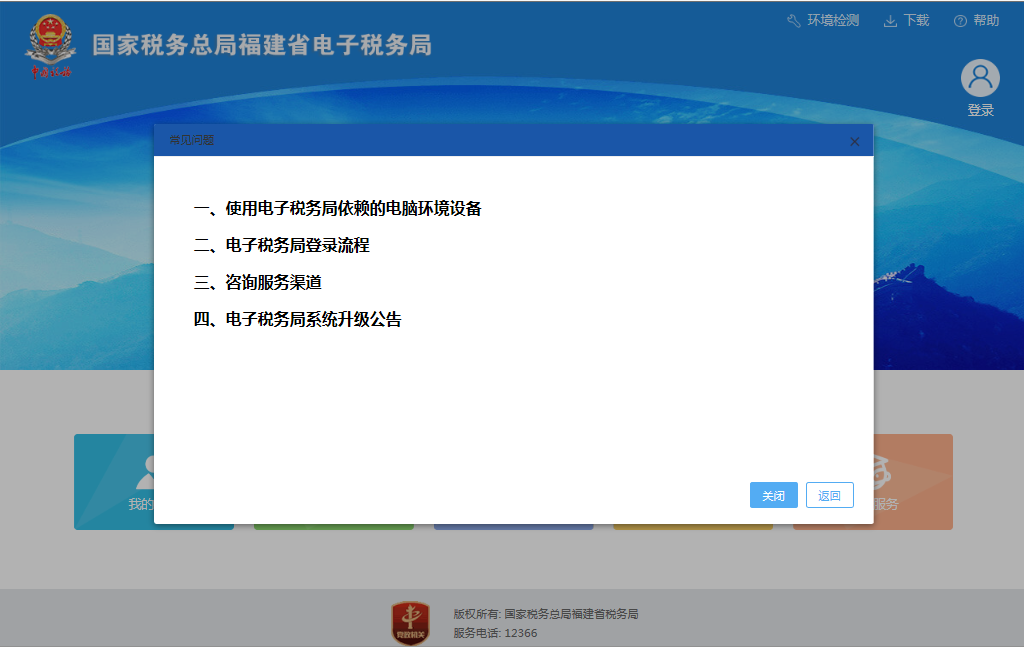The height and width of the screenshot is (647, 1024).
Task: Click the 帮助 question mark icon
Action: point(960,19)
